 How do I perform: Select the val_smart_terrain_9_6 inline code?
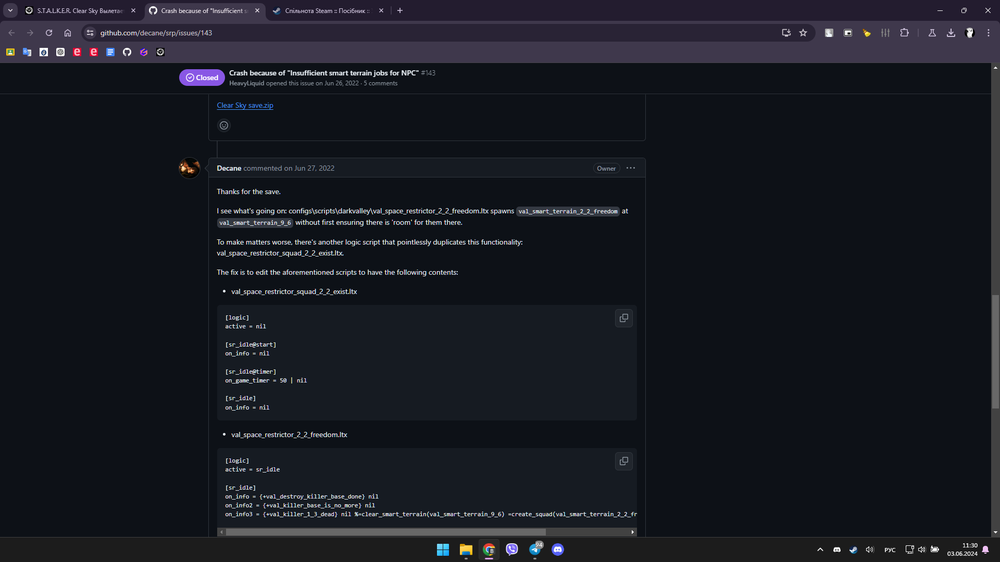pos(255,223)
